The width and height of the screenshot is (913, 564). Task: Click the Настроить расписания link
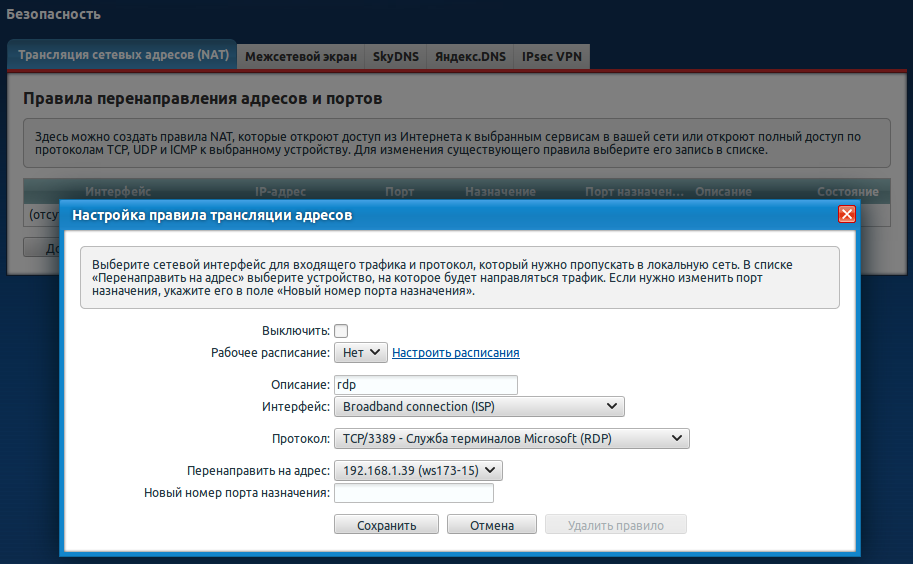[455, 353]
